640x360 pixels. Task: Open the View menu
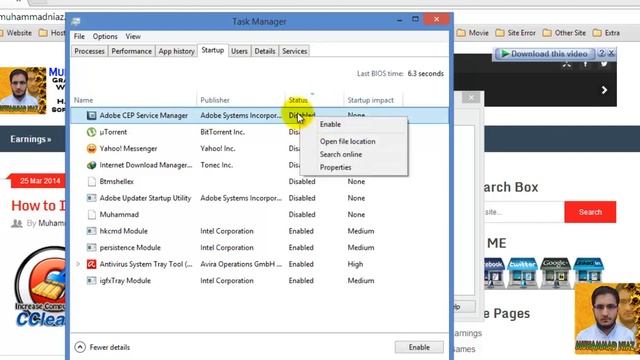[x=133, y=36]
